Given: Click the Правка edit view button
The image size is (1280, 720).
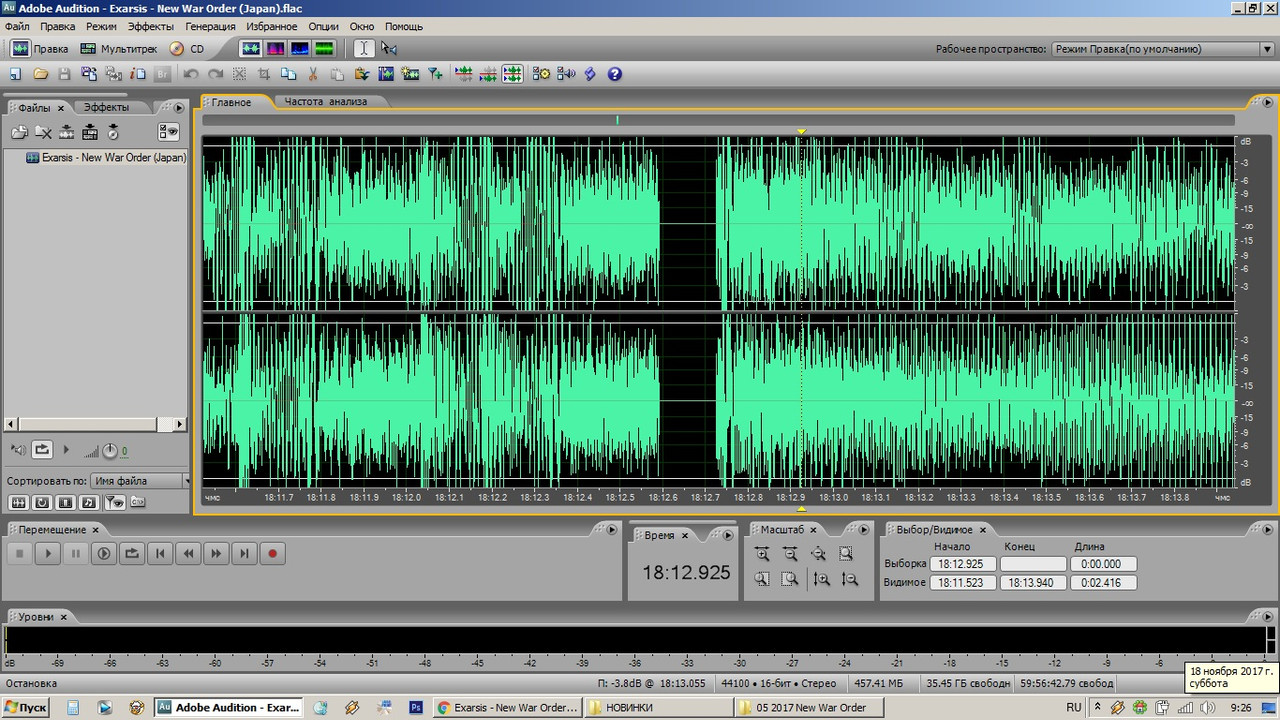Looking at the screenshot, I should [x=40, y=48].
